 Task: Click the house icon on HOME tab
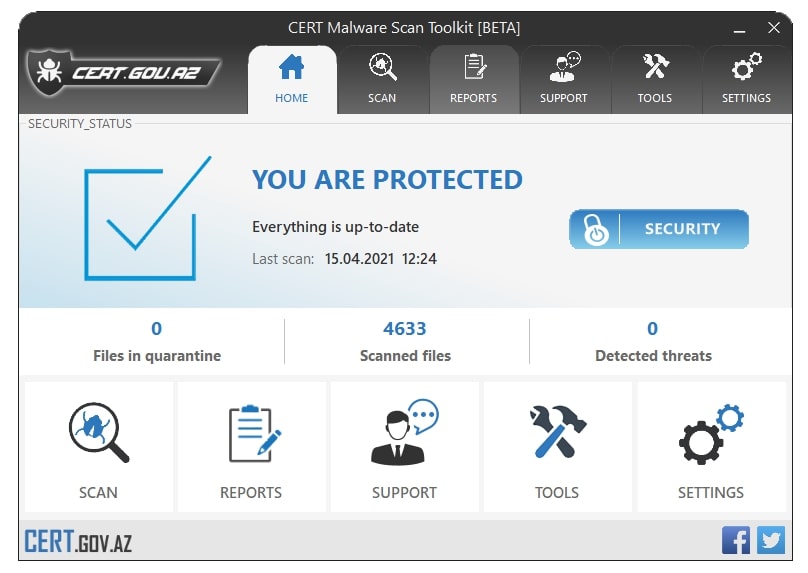(292, 67)
